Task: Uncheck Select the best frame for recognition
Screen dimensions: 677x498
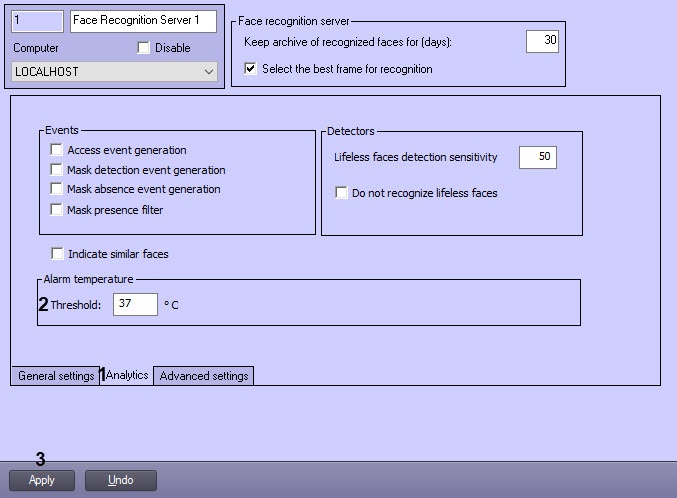Action: (251, 69)
